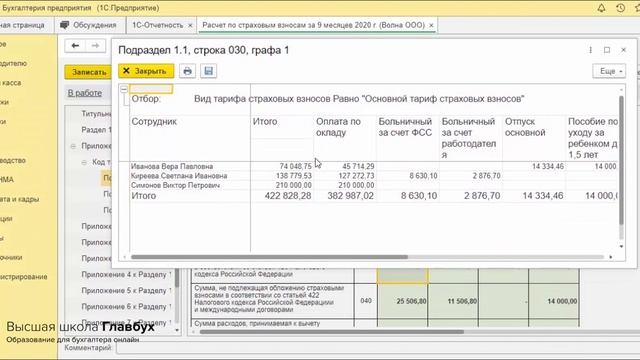Click the total value 382 987,02
640x360 pixels.
(x=351, y=196)
